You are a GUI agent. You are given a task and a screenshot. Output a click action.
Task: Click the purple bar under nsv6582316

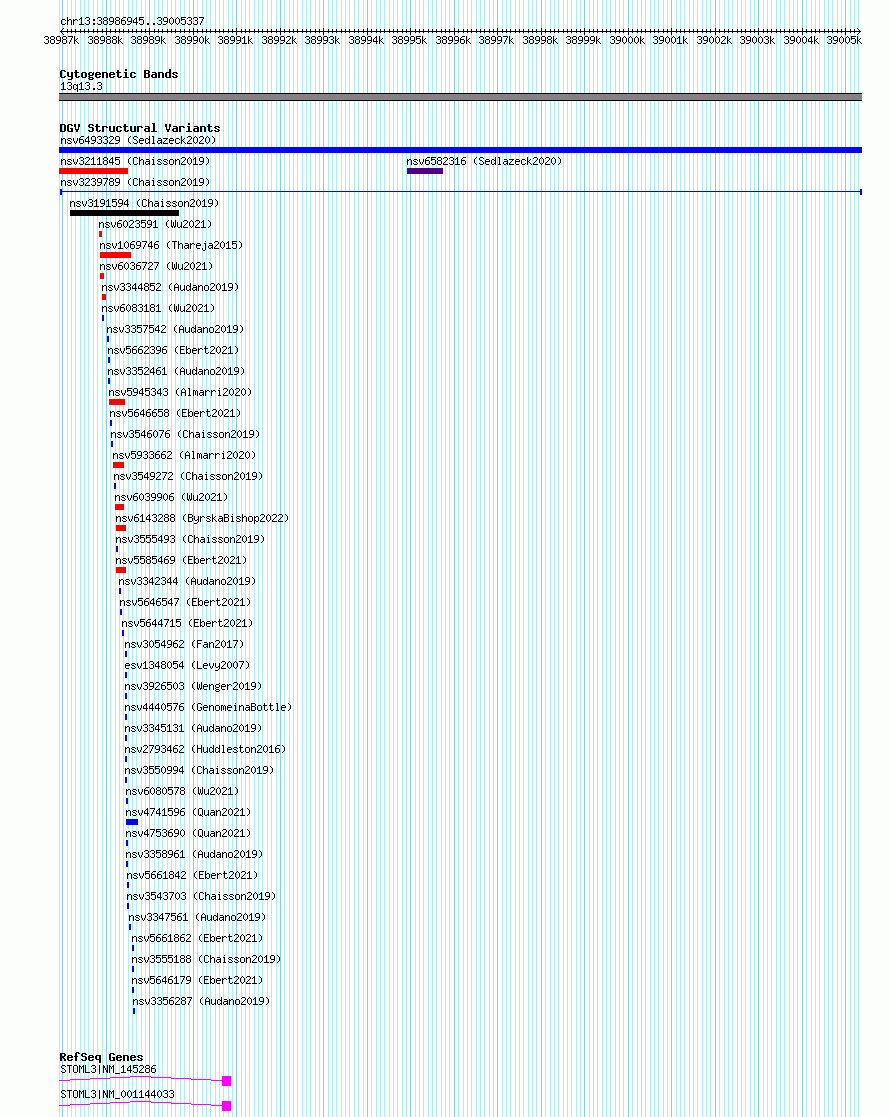[x=425, y=171]
